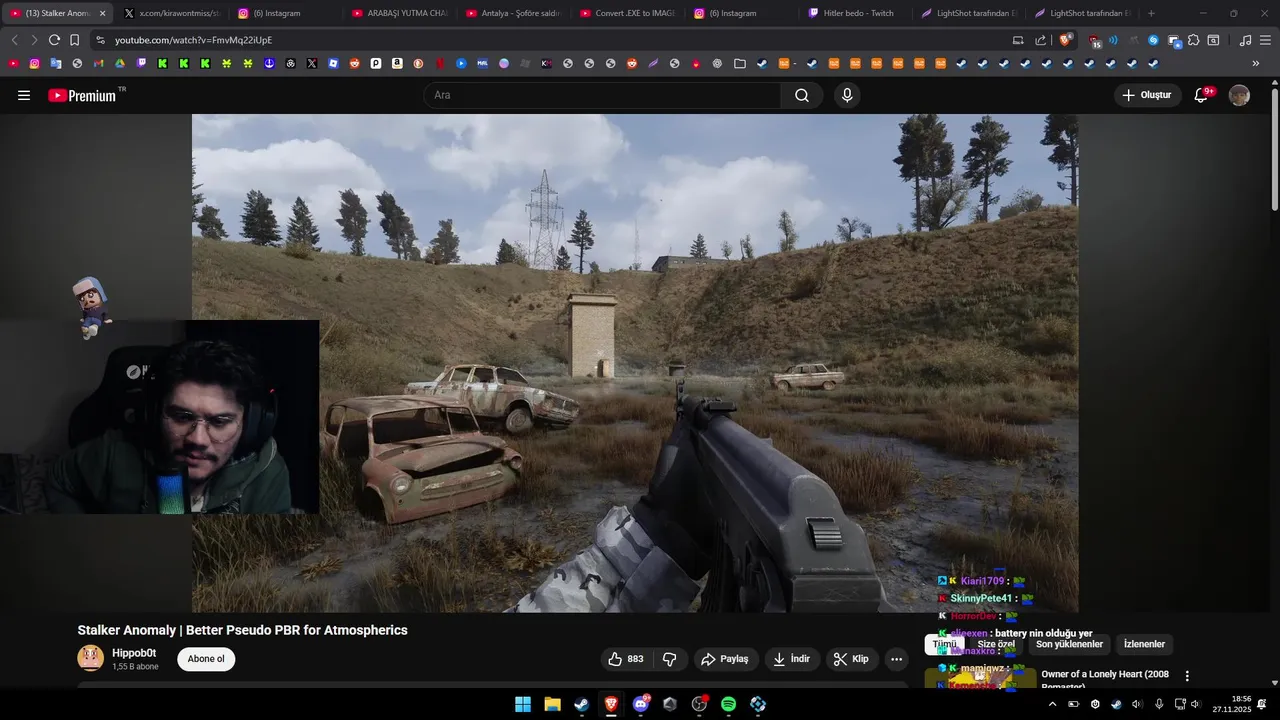This screenshot has width=1280, height=720.
Task: Bookmark this page icon in toolbar
Action: point(74,40)
